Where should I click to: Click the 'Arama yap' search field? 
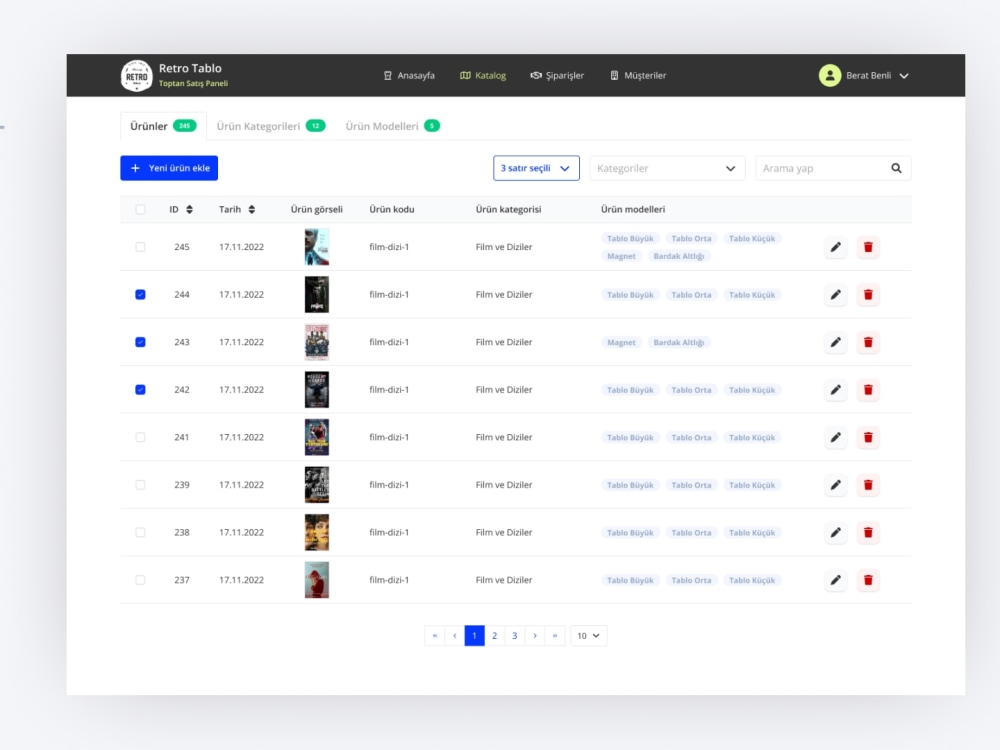pyautogui.click(x=833, y=168)
